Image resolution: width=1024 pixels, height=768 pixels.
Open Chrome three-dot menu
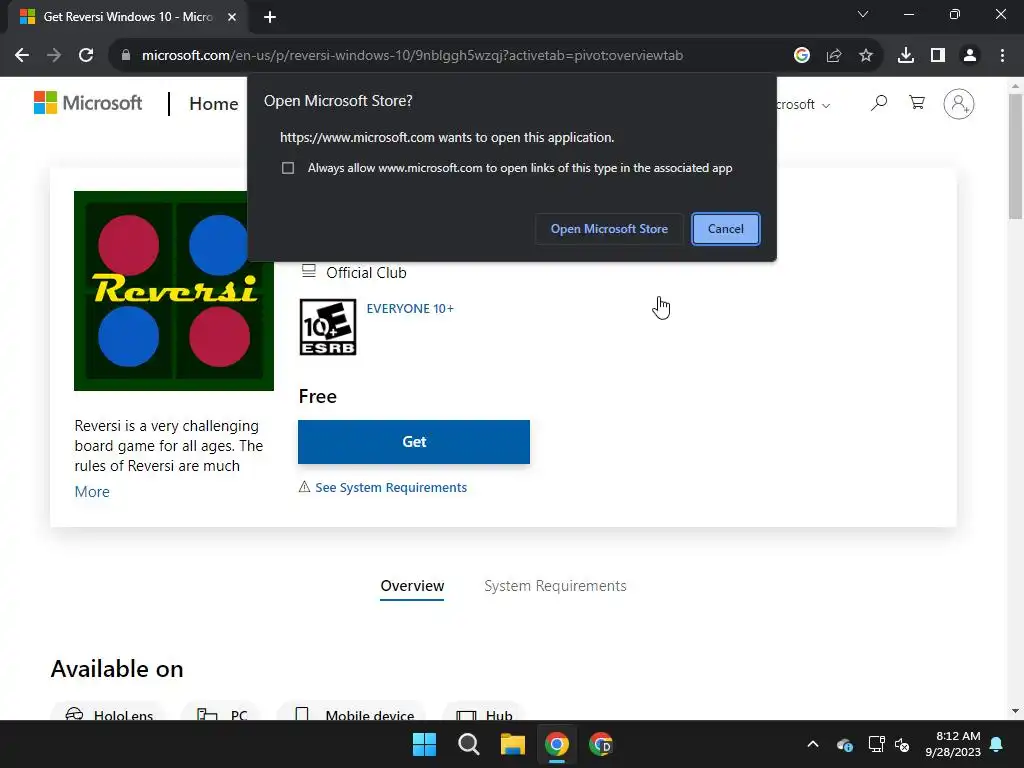(x=1002, y=56)
